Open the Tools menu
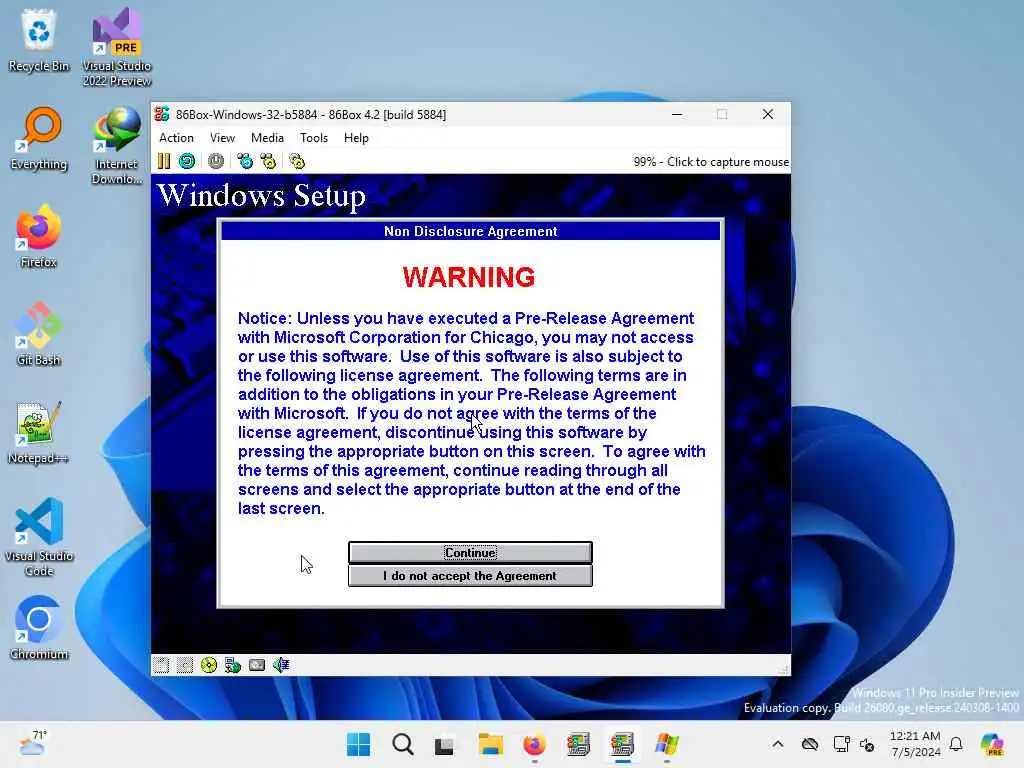 [x=313, y=138]
